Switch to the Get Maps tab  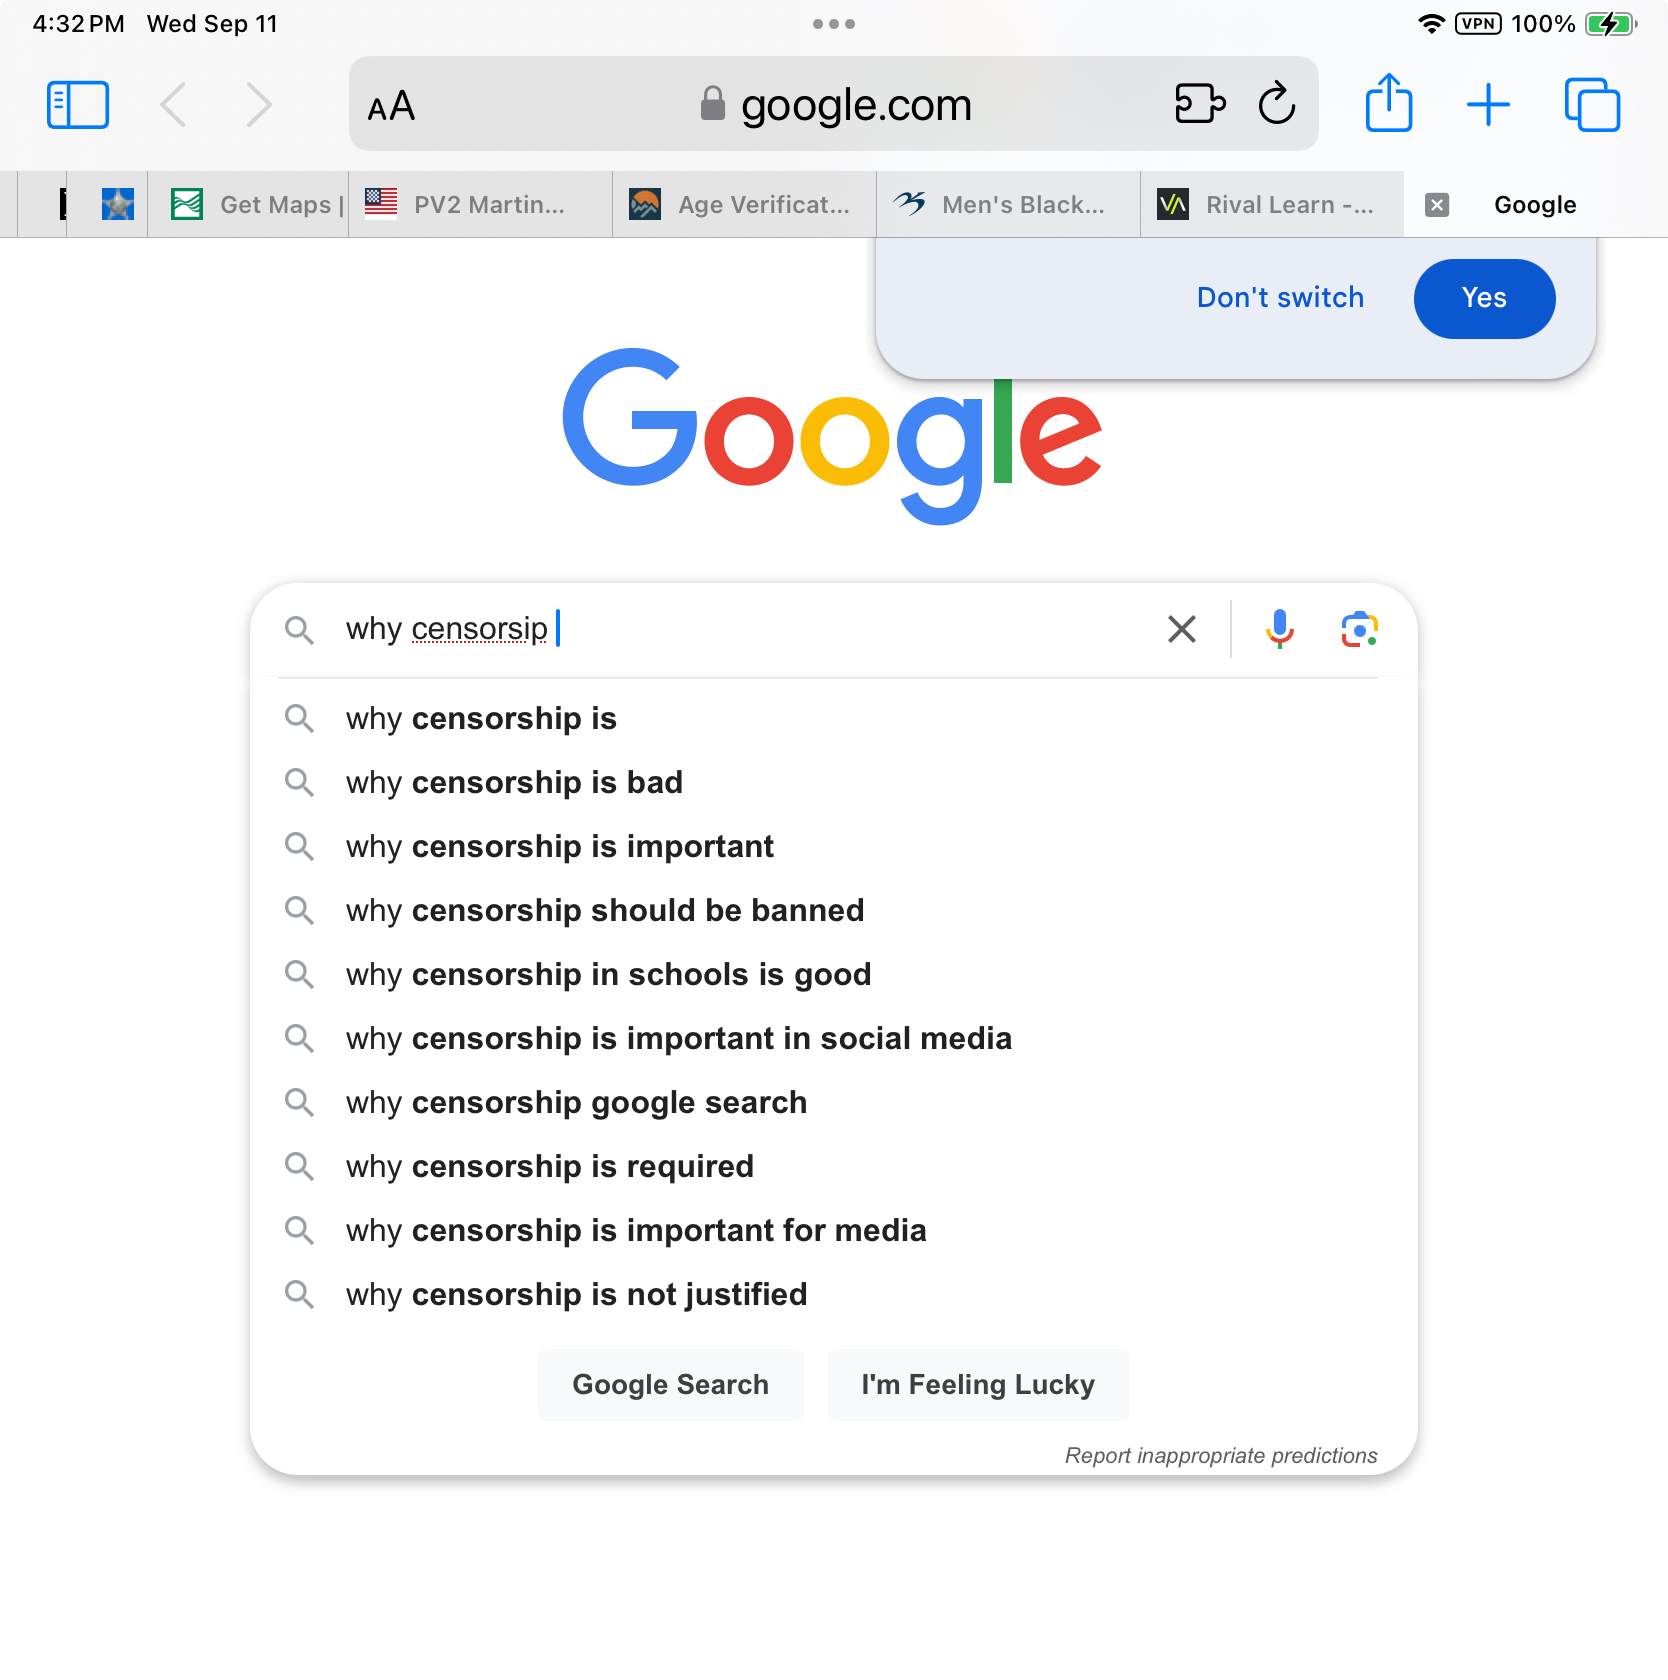point(258,205)
